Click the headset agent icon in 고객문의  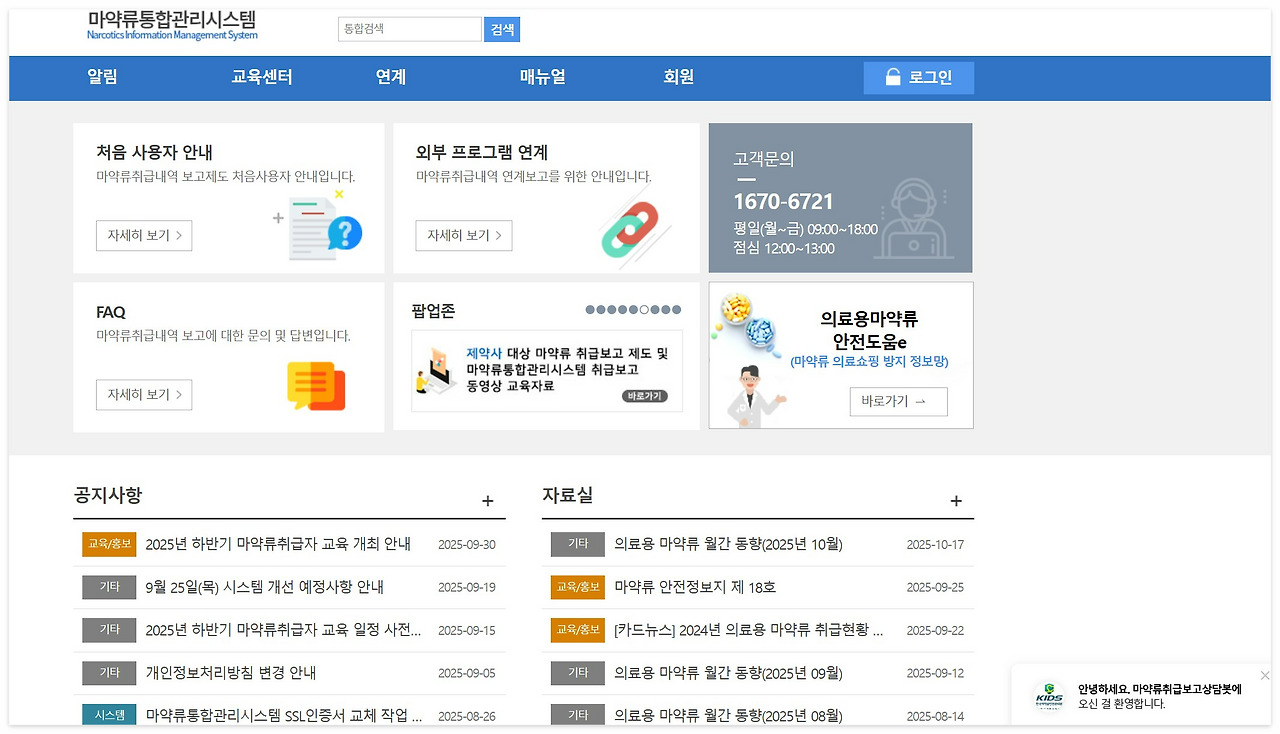[915, 217]
